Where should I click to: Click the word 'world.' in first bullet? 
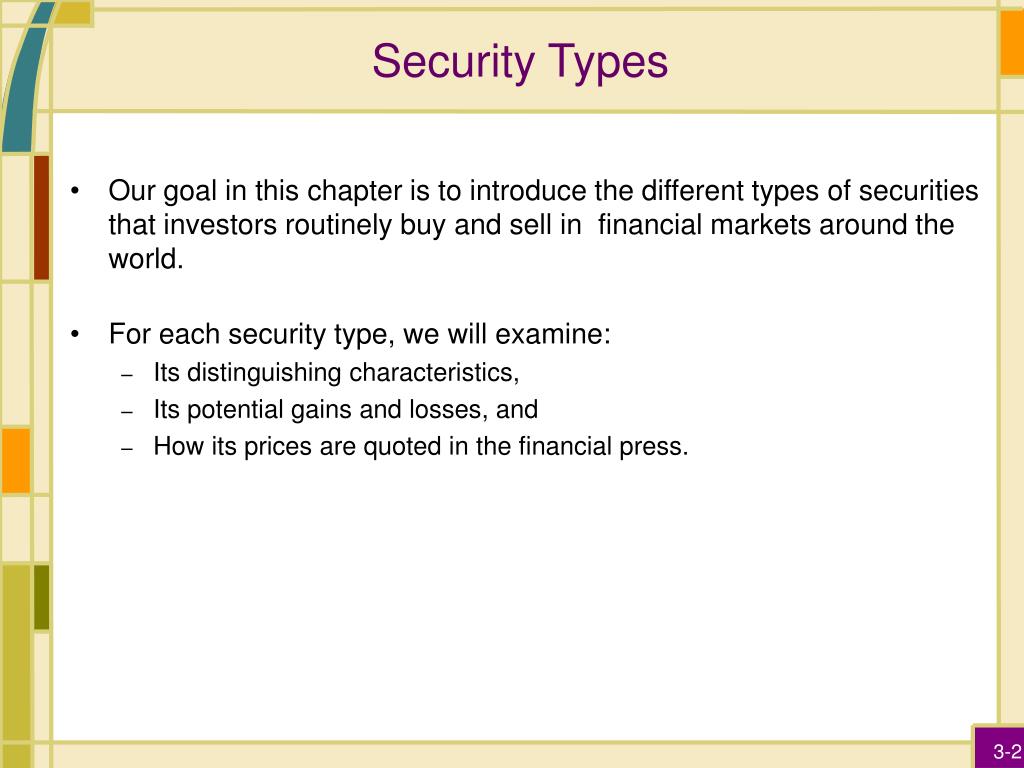click(146, 259)
